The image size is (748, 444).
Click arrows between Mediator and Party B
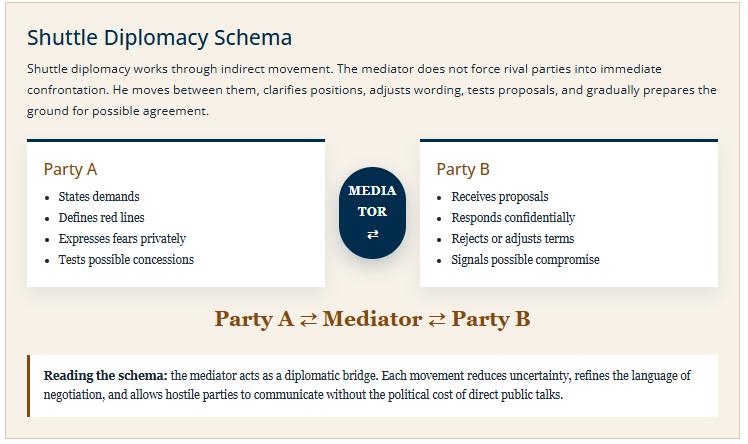436,320
